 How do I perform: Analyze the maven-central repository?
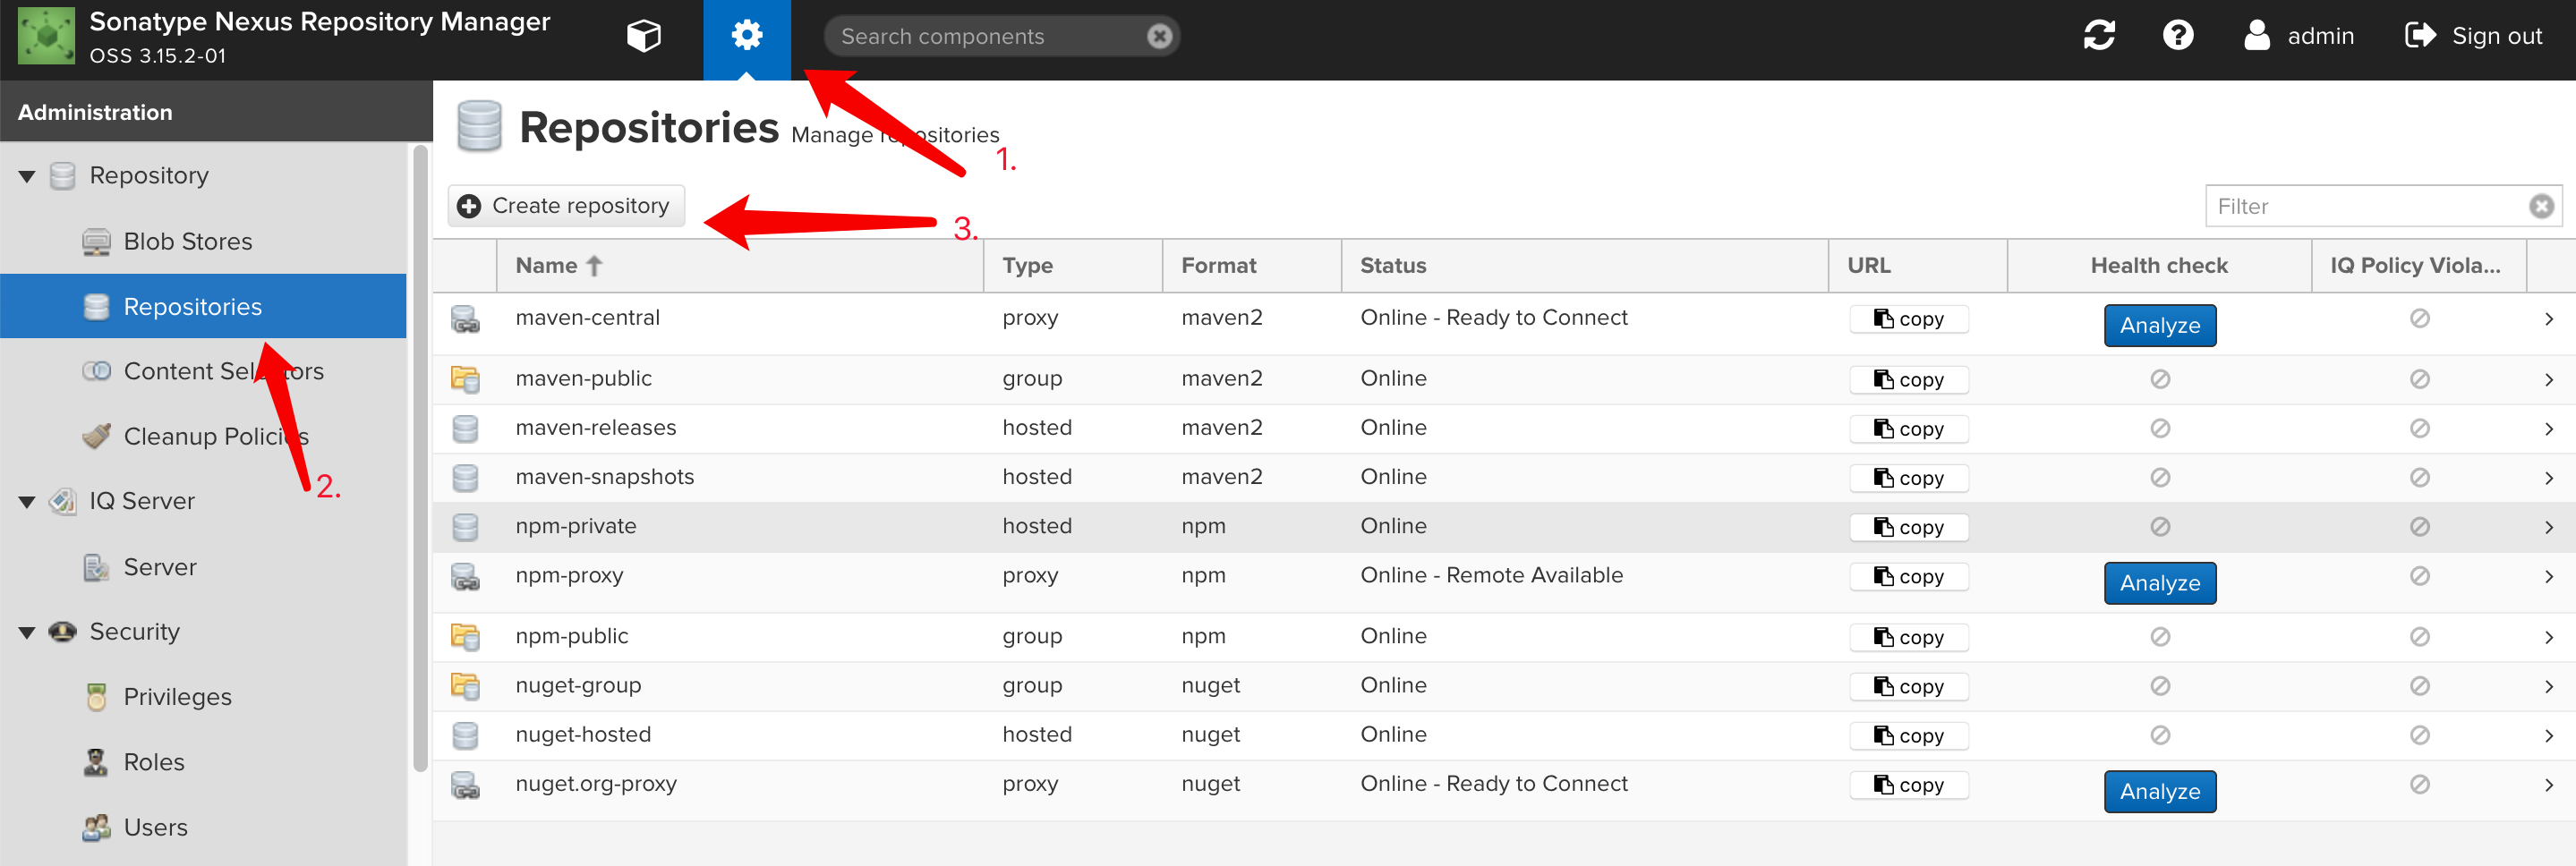[2160, 326]
